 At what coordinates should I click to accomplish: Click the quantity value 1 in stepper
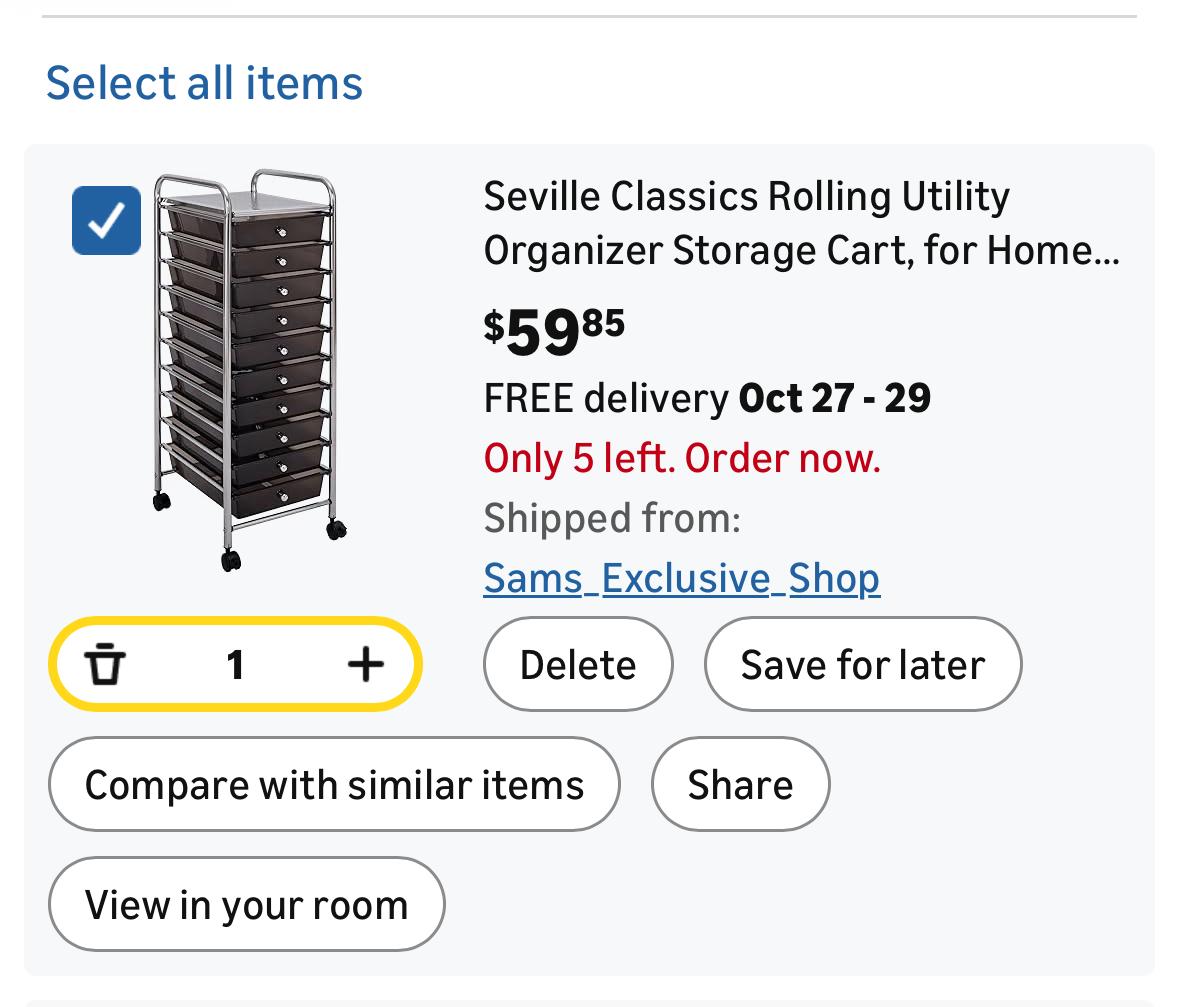pos(235,664)
